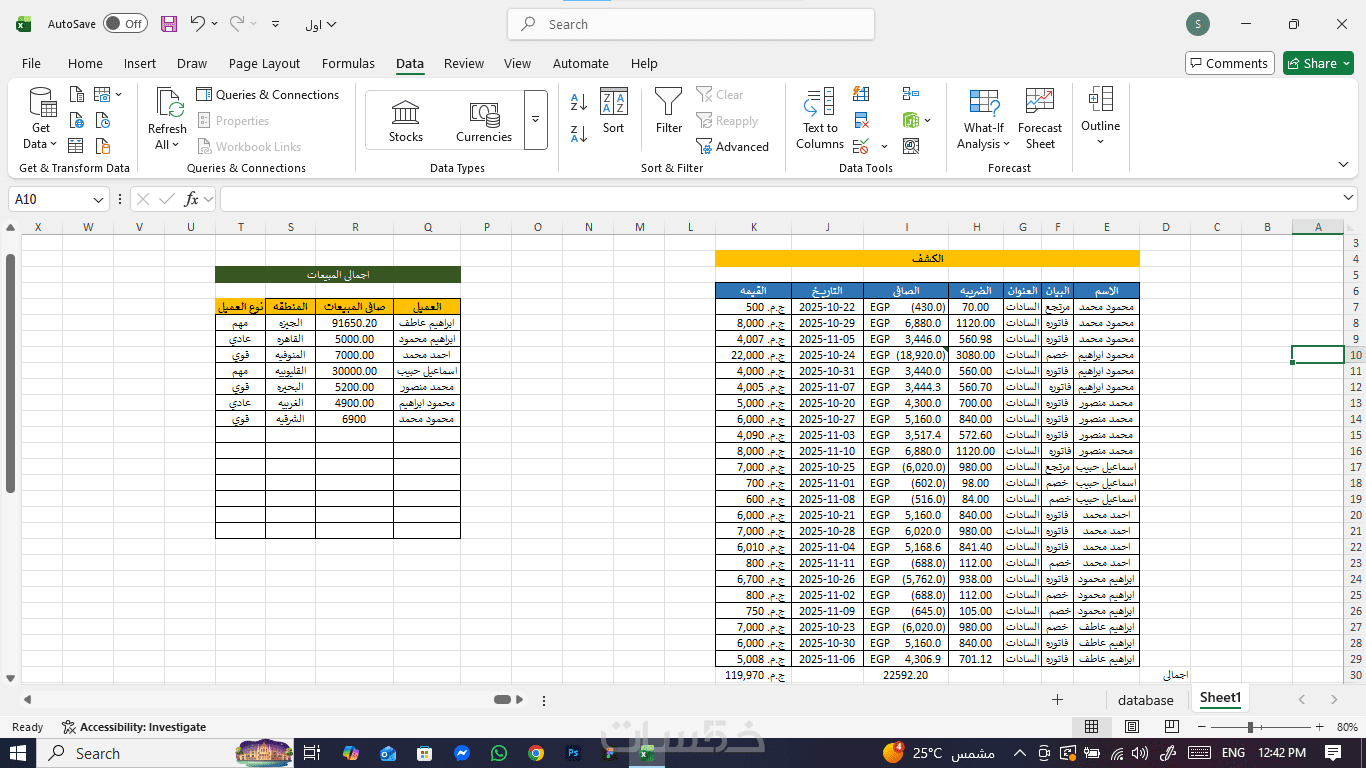Screen dimensions: 1366x768
Task: Click Accessibility: Investigate in status bar
Action: click(x=134, y=727)
